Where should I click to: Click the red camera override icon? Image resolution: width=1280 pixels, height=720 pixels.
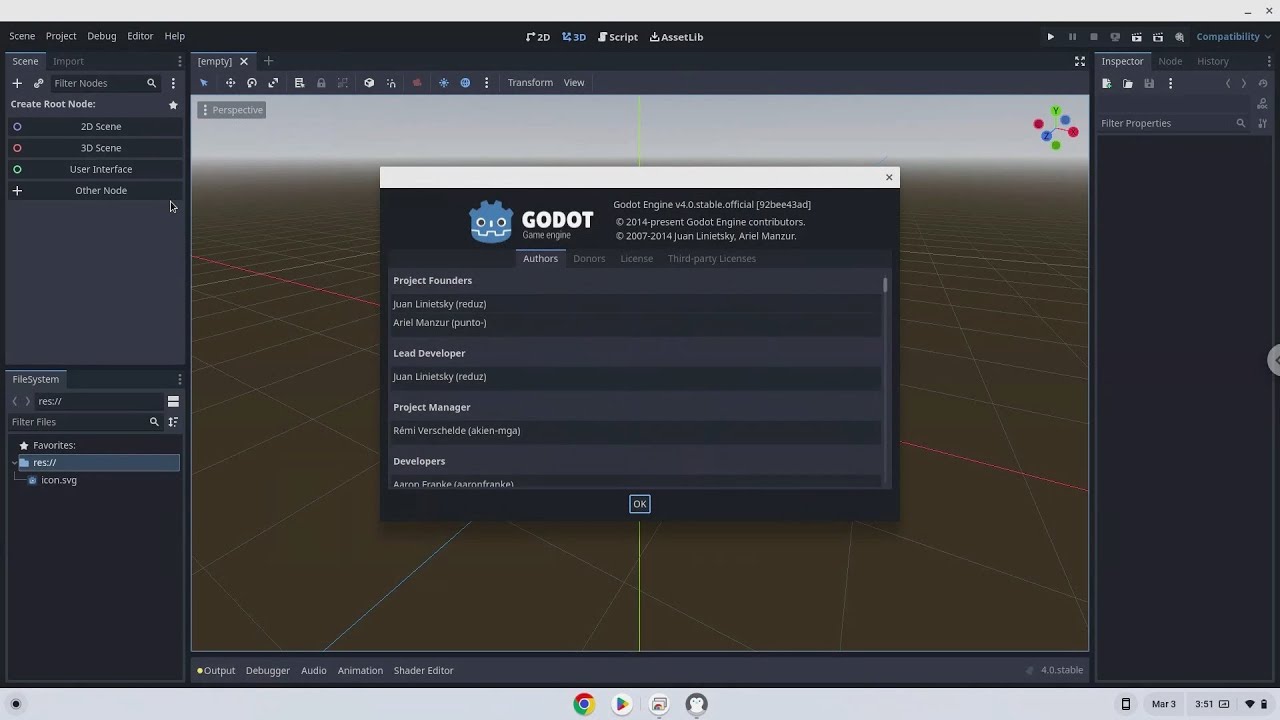pos(417,83)
